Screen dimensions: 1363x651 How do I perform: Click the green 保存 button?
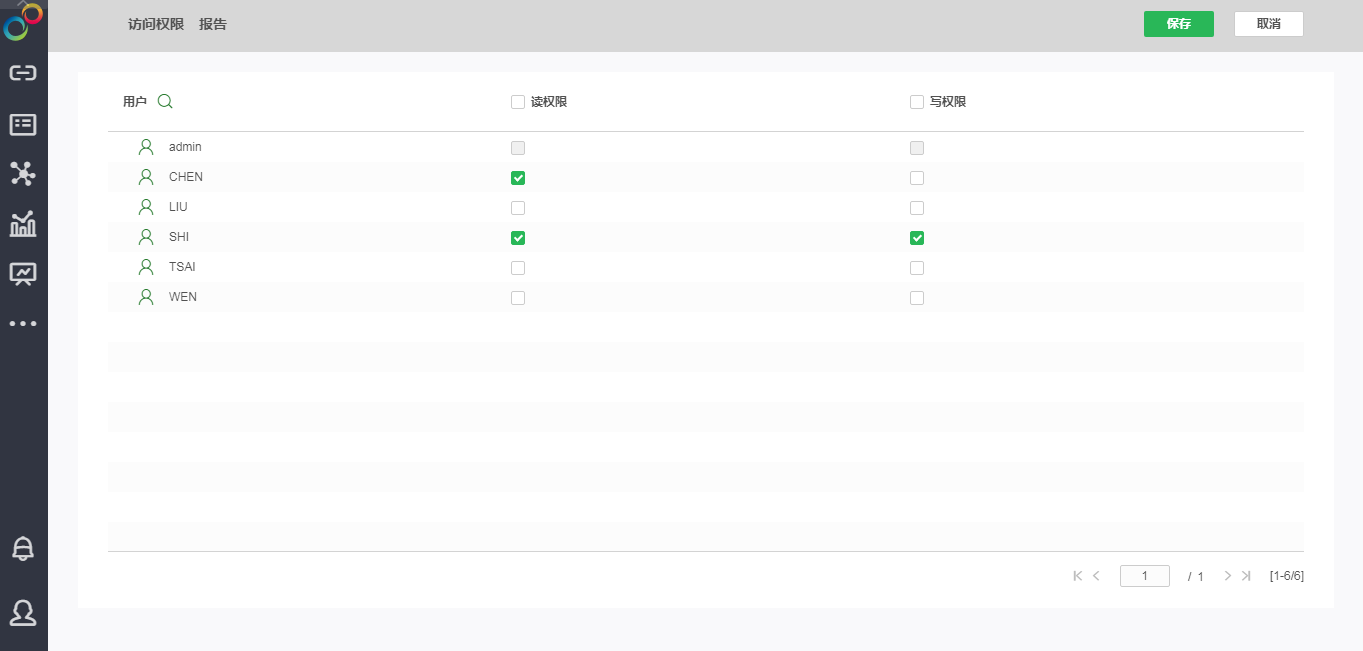[1178, 24]
